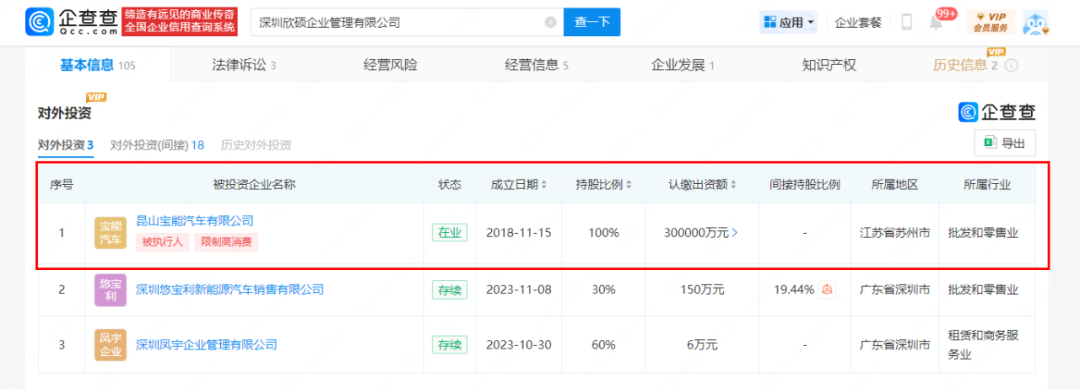This screenshot has height=389, width=1080.
Task: Click the 导出 export button
Action: click(1004, 143)
